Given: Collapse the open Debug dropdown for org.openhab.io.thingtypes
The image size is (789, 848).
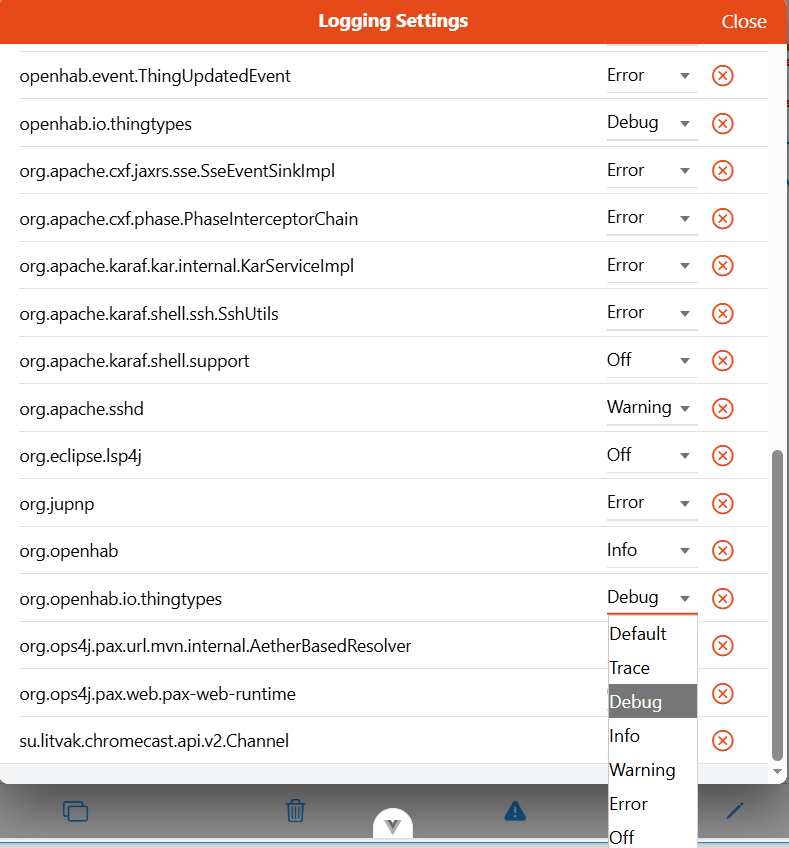Looking at the screenshot, I should [x=652, y=598].
